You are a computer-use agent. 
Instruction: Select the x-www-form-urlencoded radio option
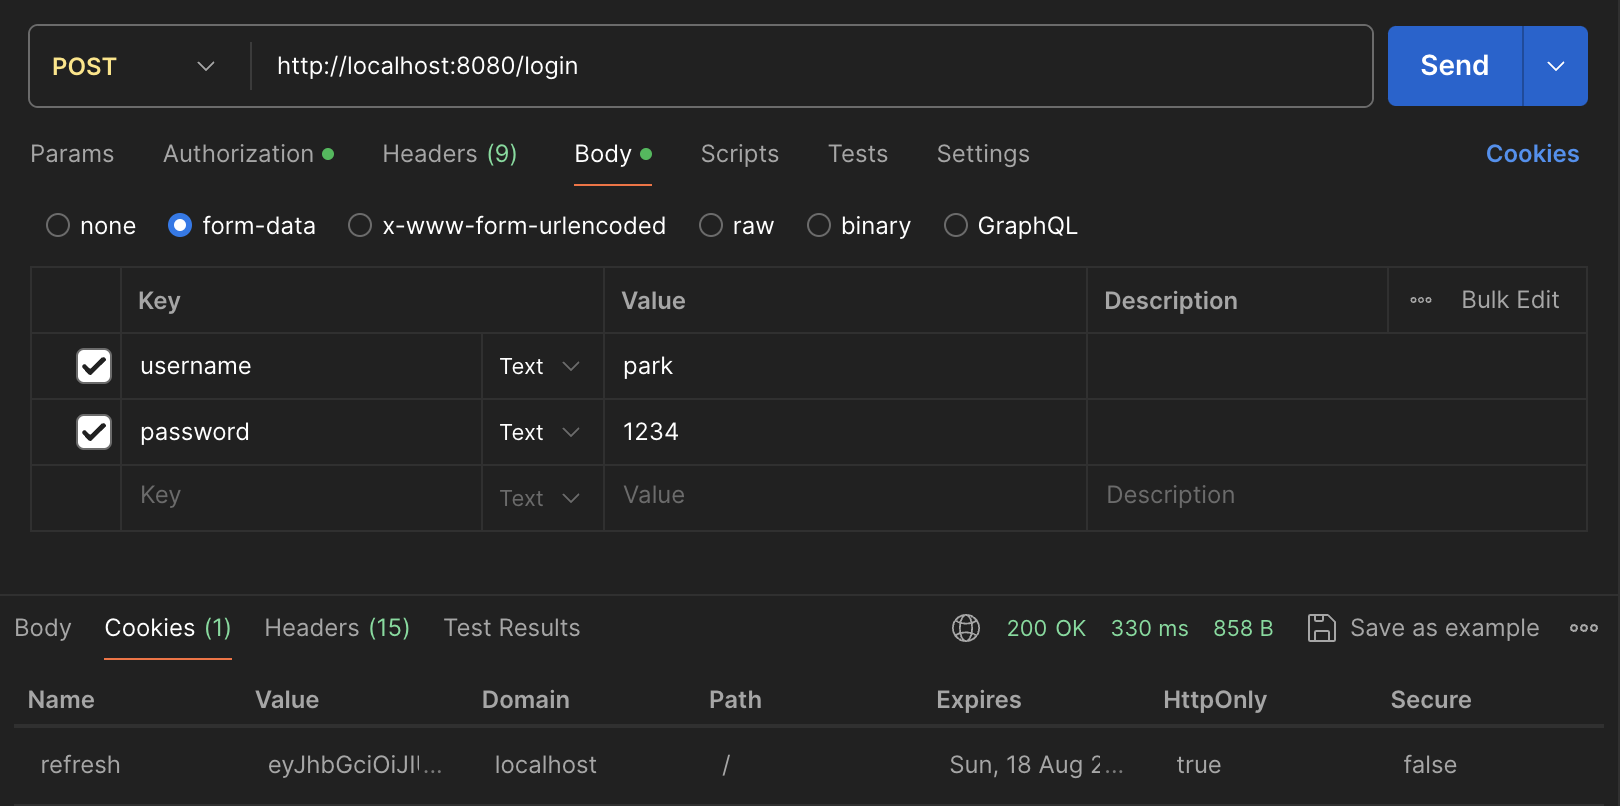tap(360, 226)
